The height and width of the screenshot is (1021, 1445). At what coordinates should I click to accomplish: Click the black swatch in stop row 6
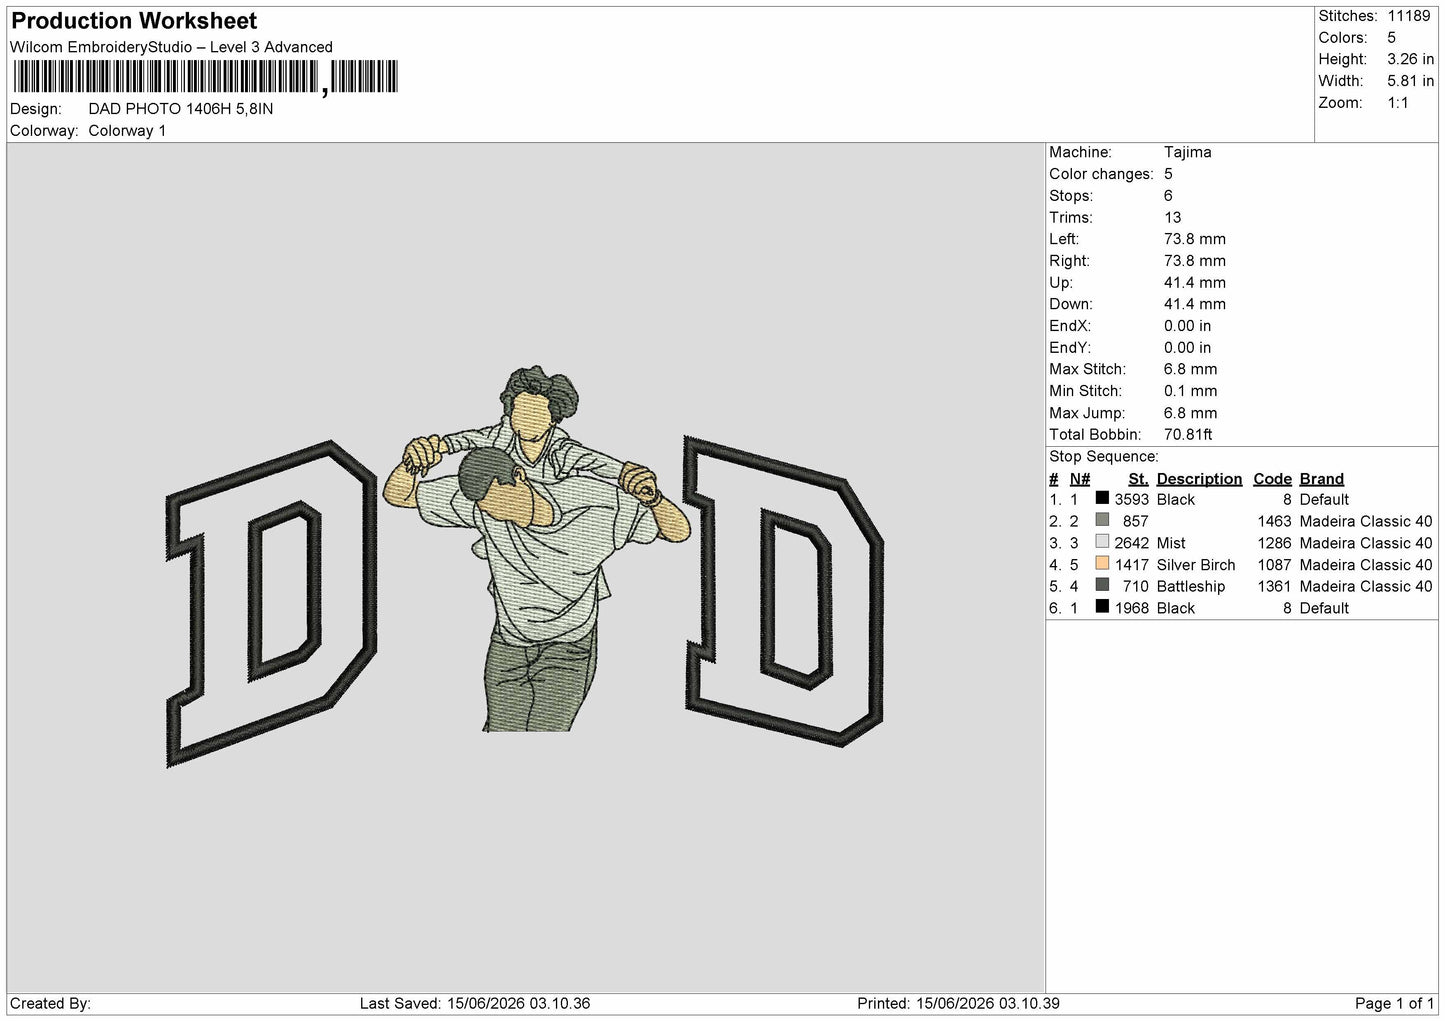(x=1102, y=607)
